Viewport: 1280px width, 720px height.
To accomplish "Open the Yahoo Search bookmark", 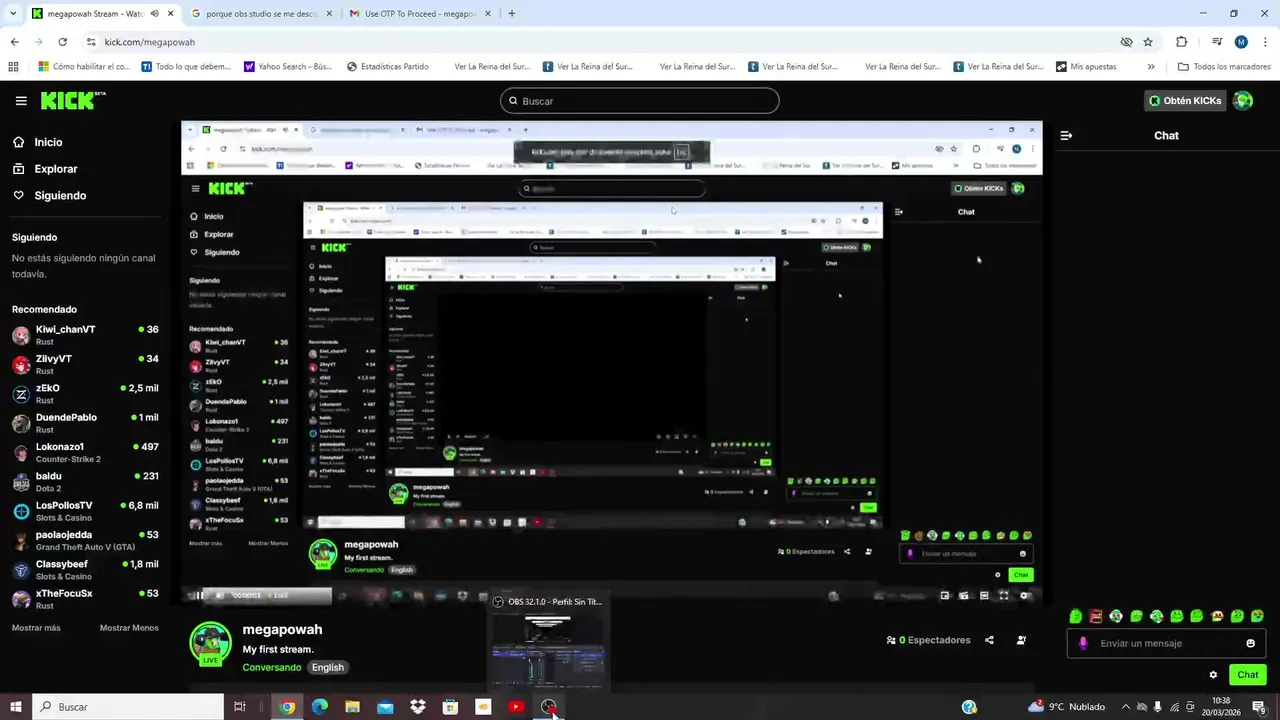I will pyautogui.click(x=288, y=67).
